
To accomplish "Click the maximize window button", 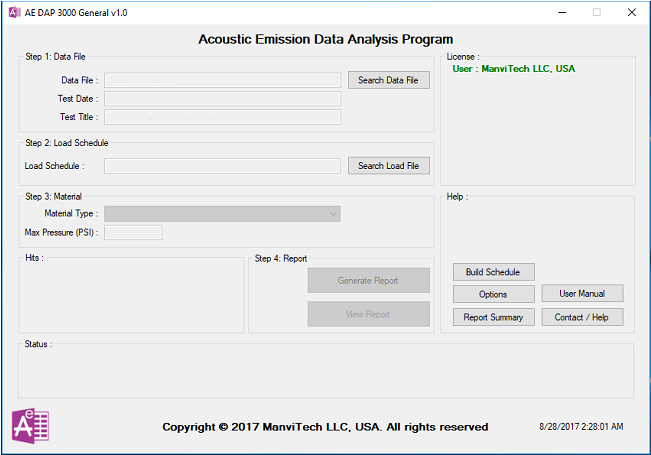I will [x=597, y=12].
